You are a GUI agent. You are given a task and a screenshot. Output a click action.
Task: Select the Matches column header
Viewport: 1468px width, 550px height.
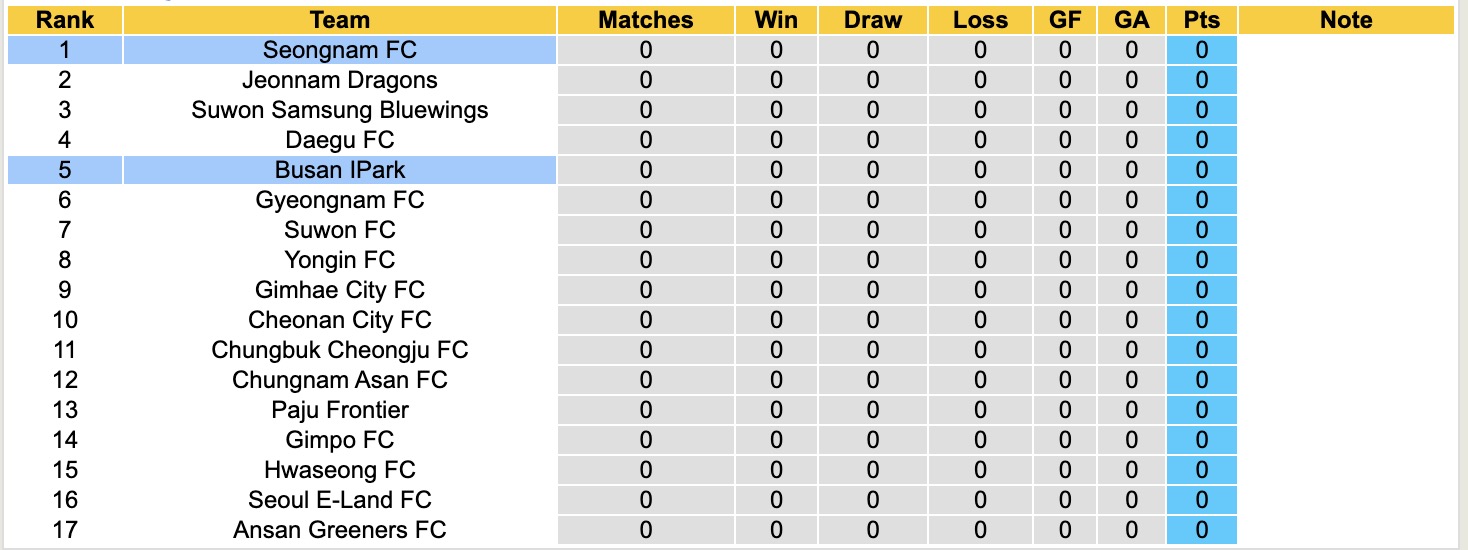[x=645, y=20]
